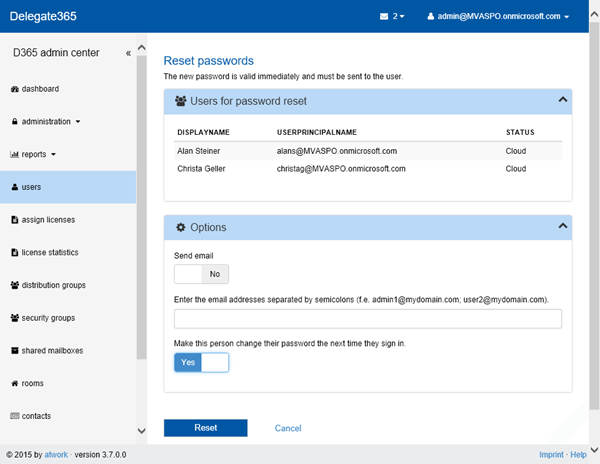The height and width of the screenshot is (464, 600).
Task: Click the contacts card icon
Action: [14, 416]
